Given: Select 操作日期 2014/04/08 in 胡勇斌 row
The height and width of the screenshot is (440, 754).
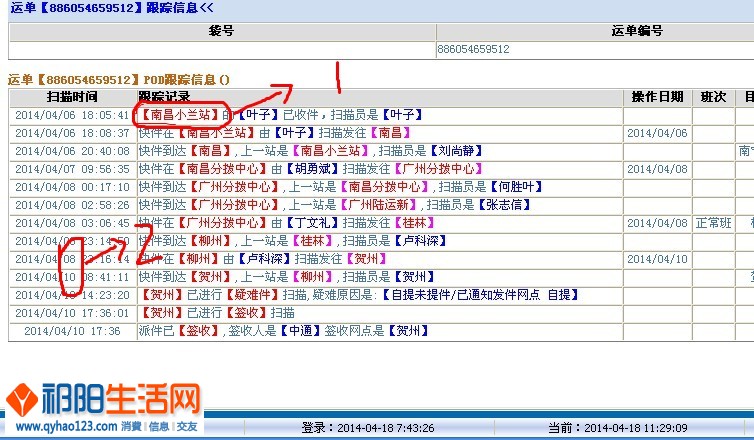Looking at the screenshot, I should [657, 169].
